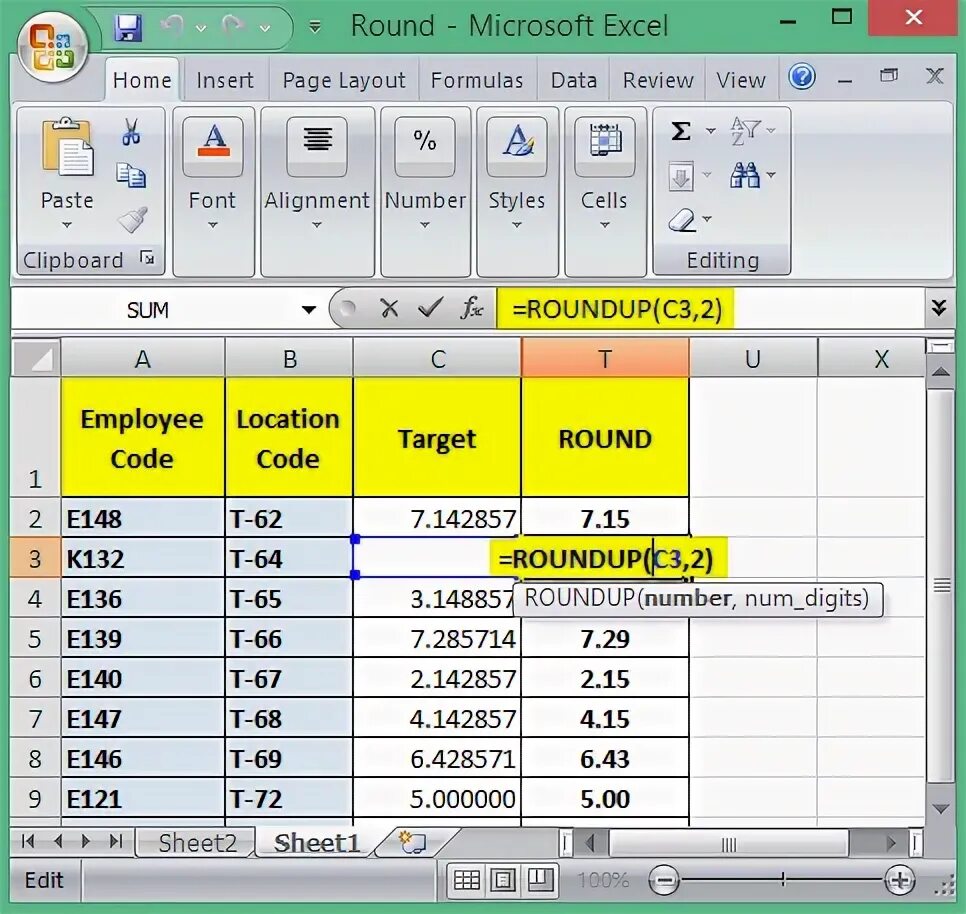Click the Cut scissors icon

[131, 132]
